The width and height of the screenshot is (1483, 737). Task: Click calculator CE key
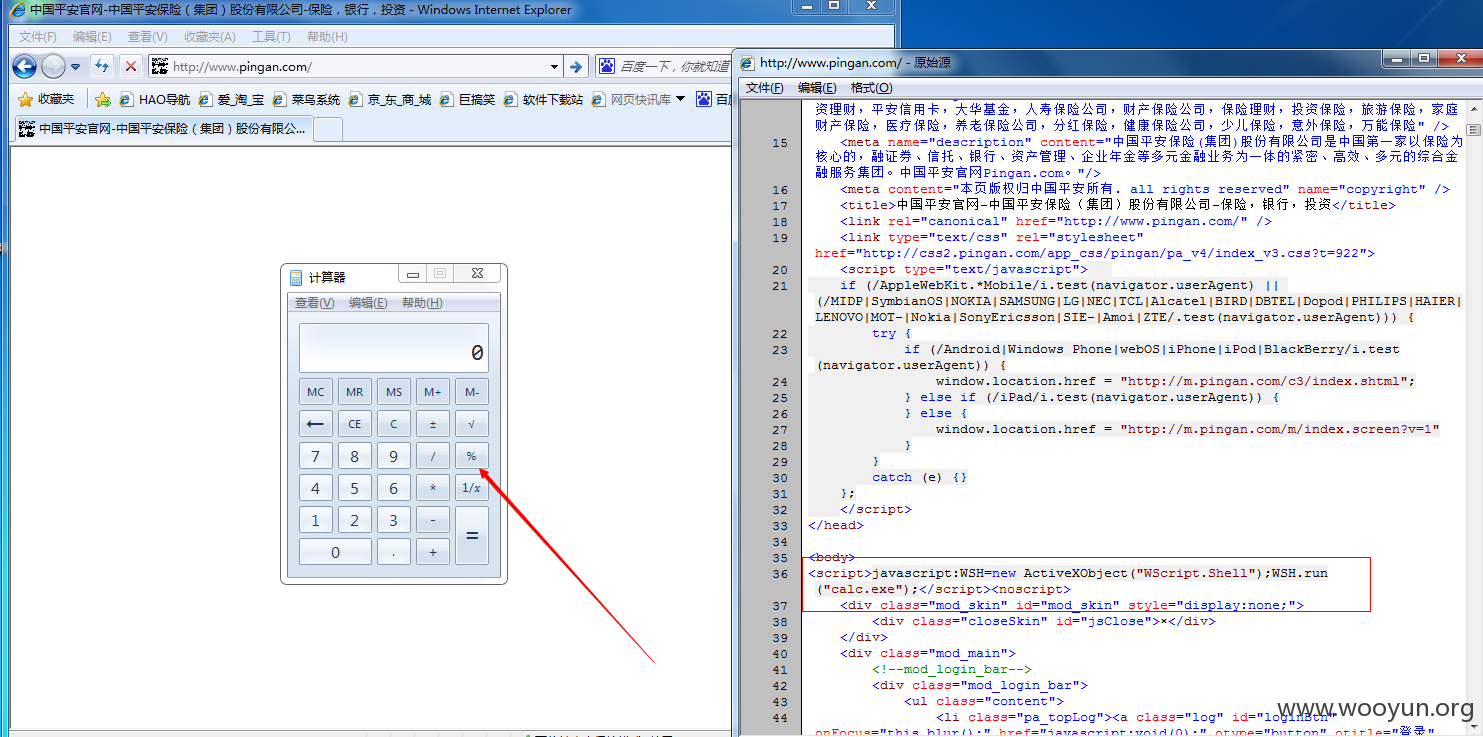tap(355, 424)
